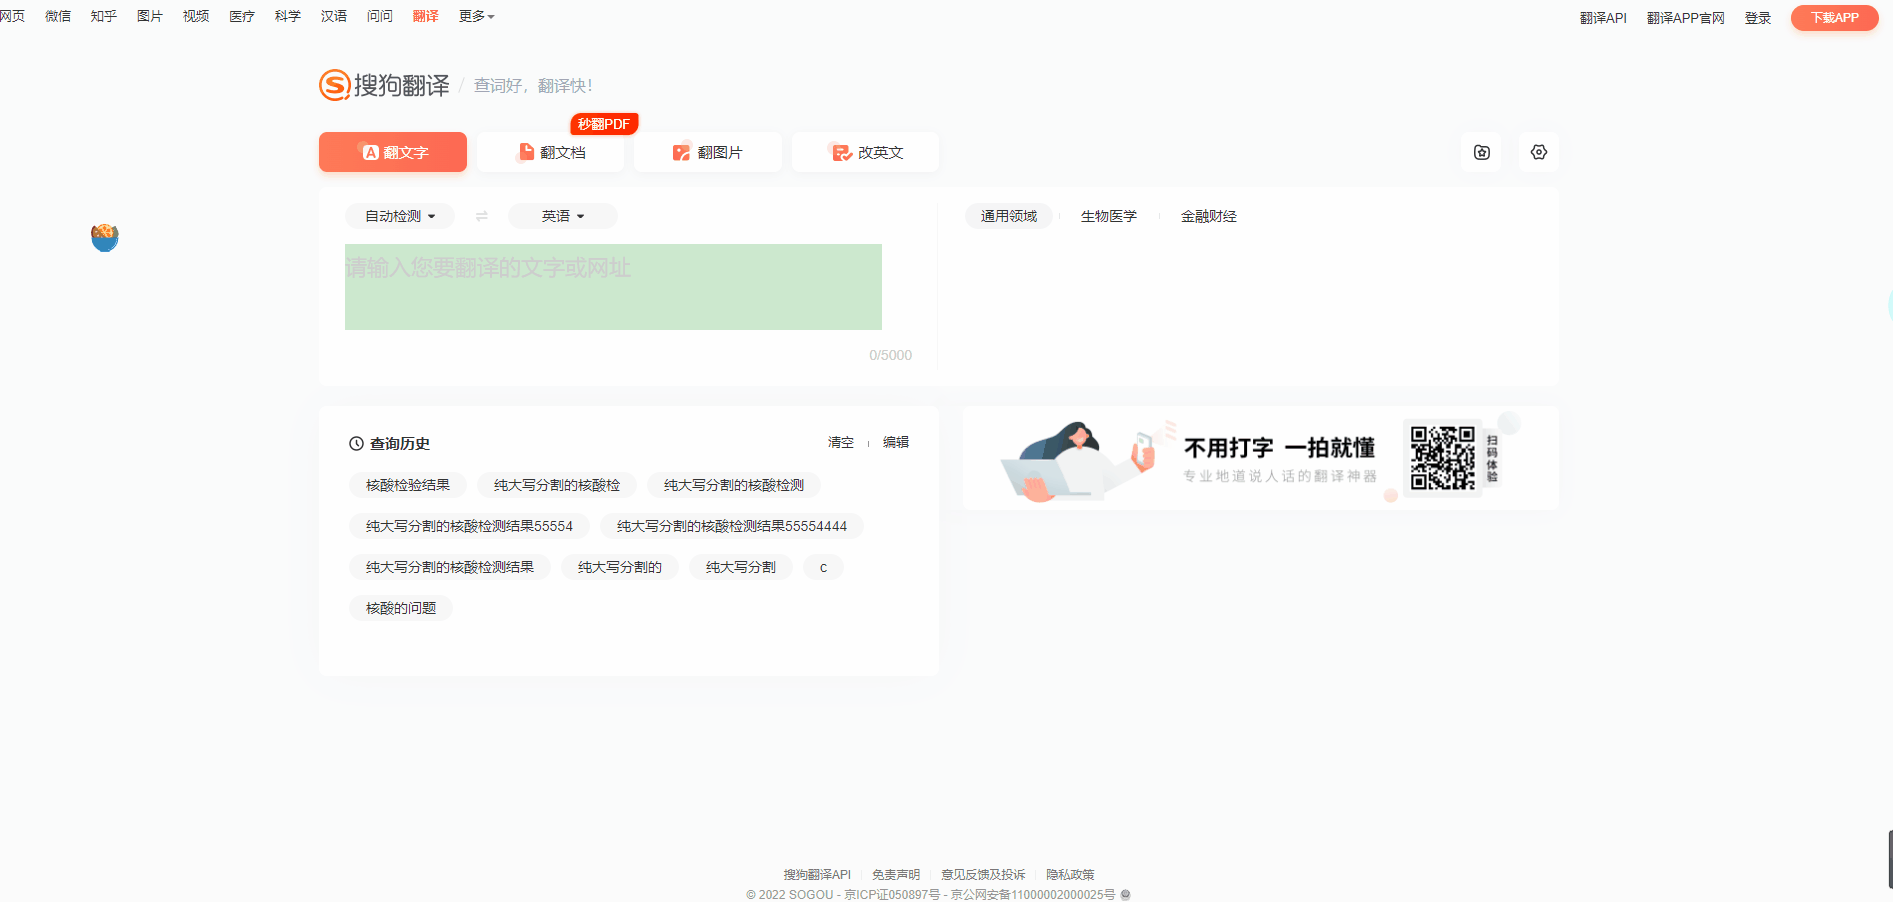The image size is (1893, 902).
Task: Swap source and target languages
Action: point(482,216)
